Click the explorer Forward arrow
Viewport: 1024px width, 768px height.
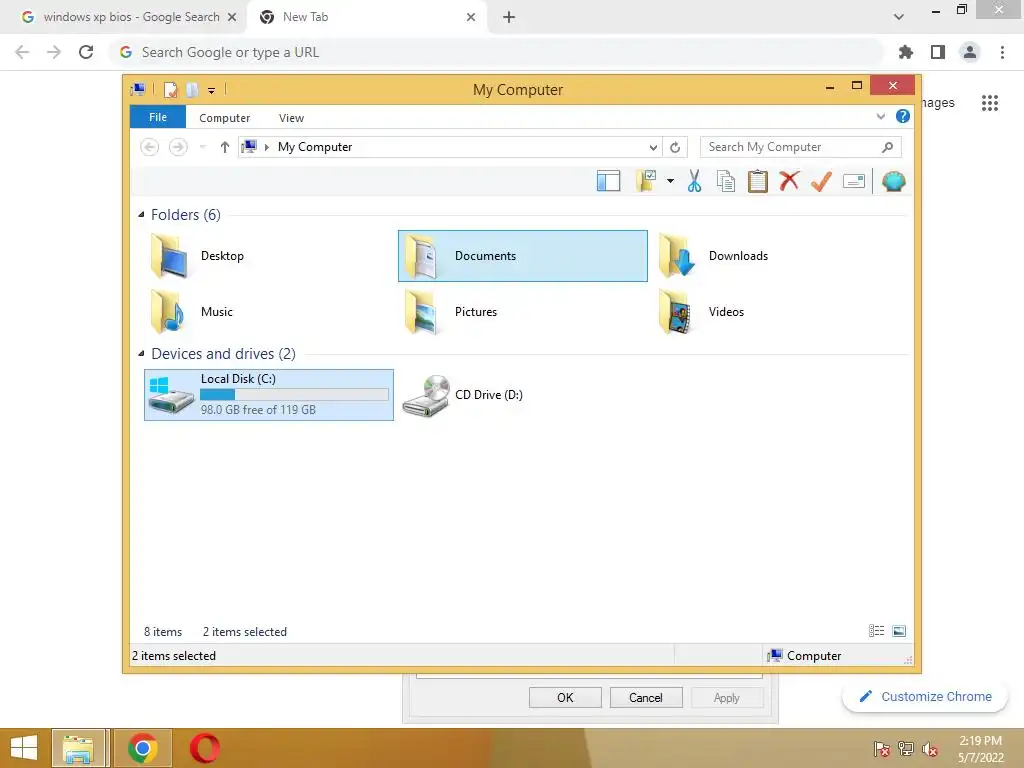coord(178,147)
